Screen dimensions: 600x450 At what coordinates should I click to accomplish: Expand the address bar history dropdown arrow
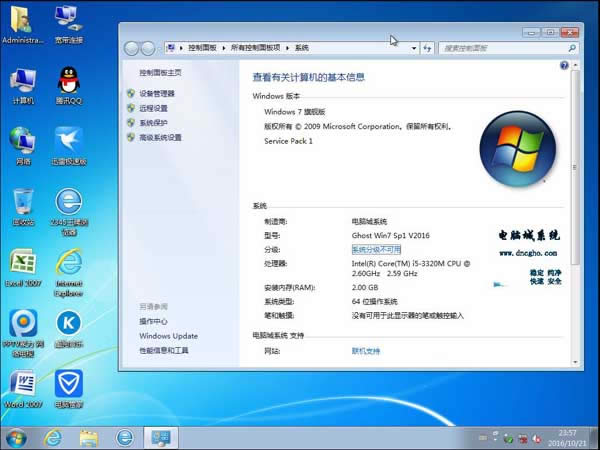point(411,47)
